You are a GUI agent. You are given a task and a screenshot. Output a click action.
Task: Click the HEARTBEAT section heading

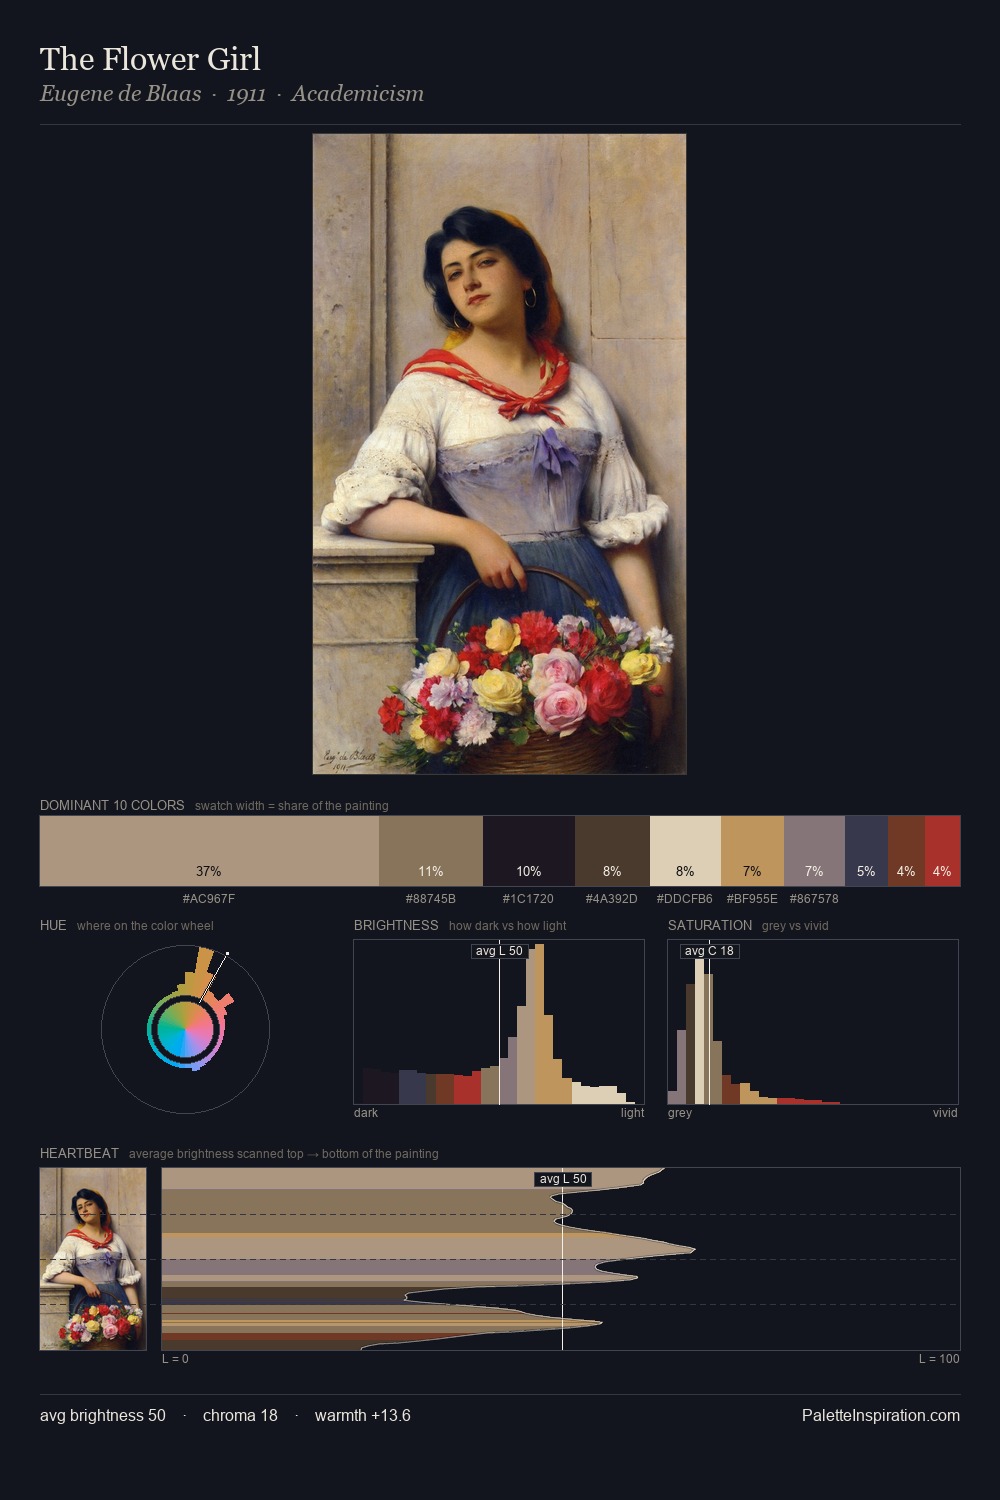pyautogui.click(x=79, y=1153)
